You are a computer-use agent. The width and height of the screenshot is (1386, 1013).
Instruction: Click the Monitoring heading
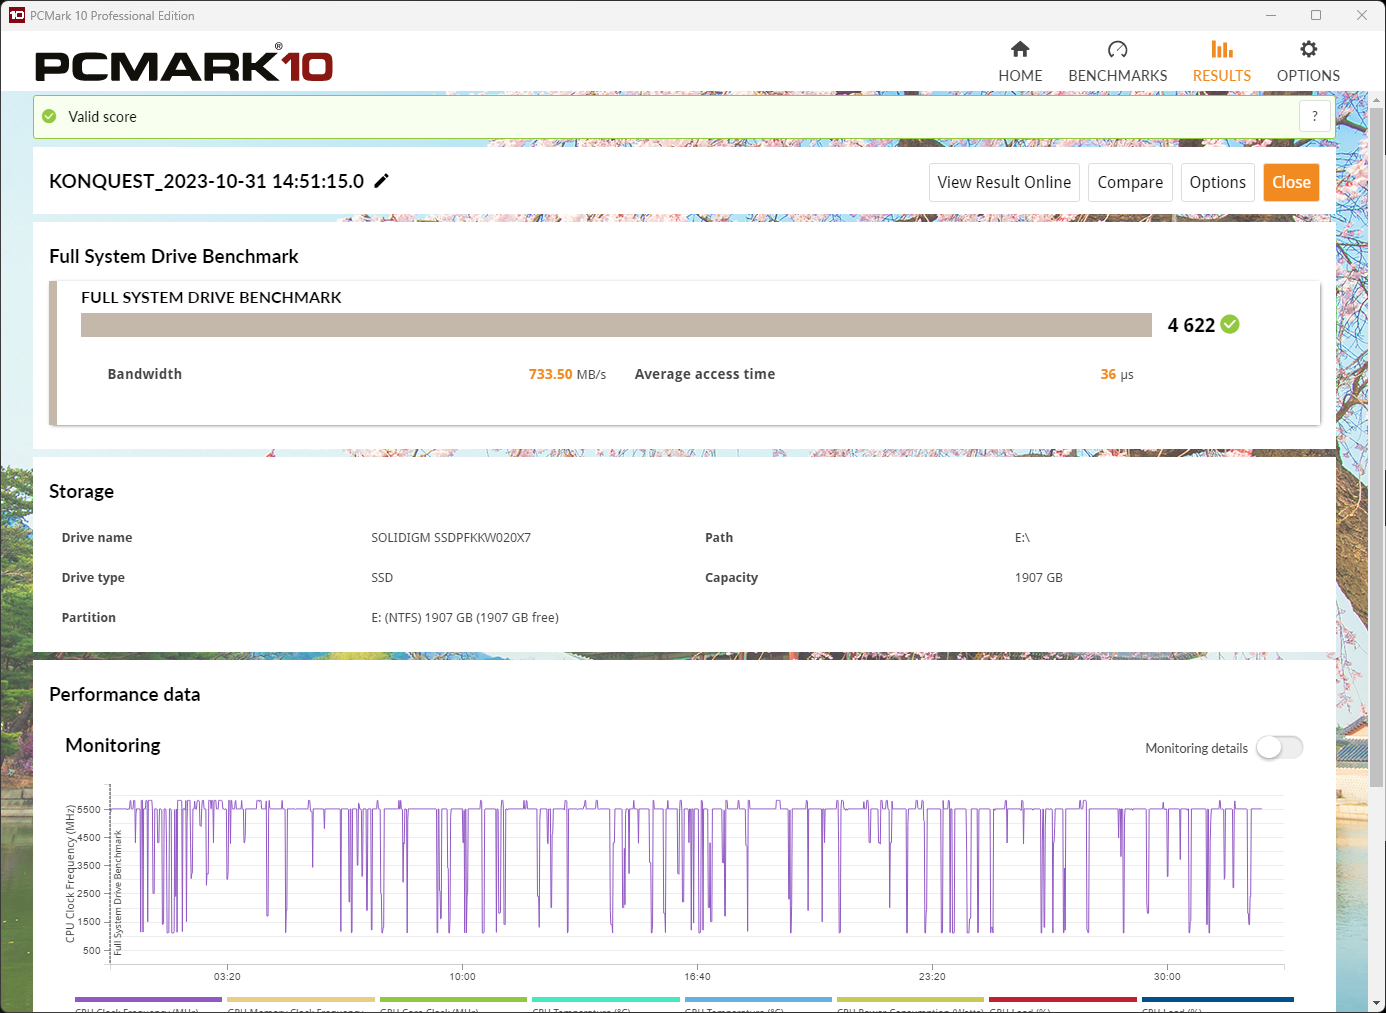113,745
